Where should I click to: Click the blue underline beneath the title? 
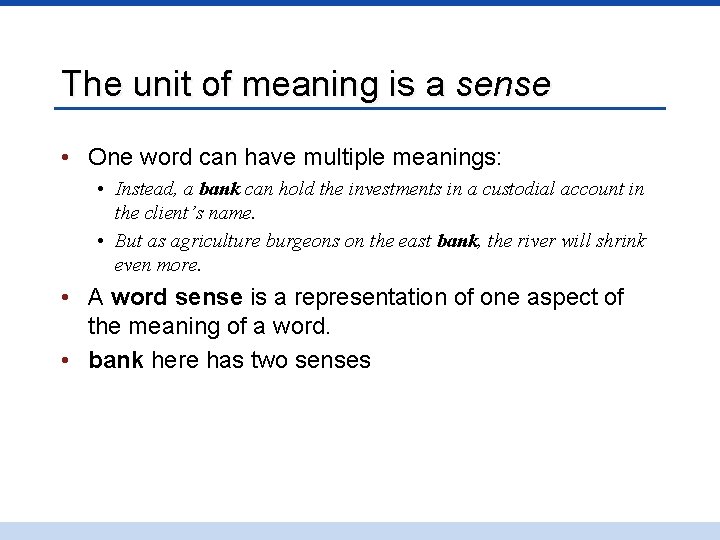(x=360, y=108)
